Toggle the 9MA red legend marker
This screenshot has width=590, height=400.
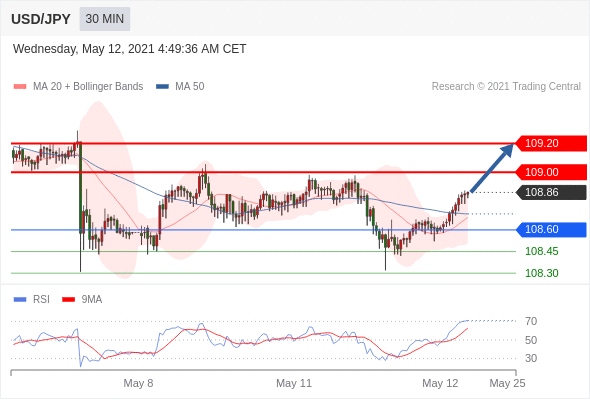pos(68,300)
